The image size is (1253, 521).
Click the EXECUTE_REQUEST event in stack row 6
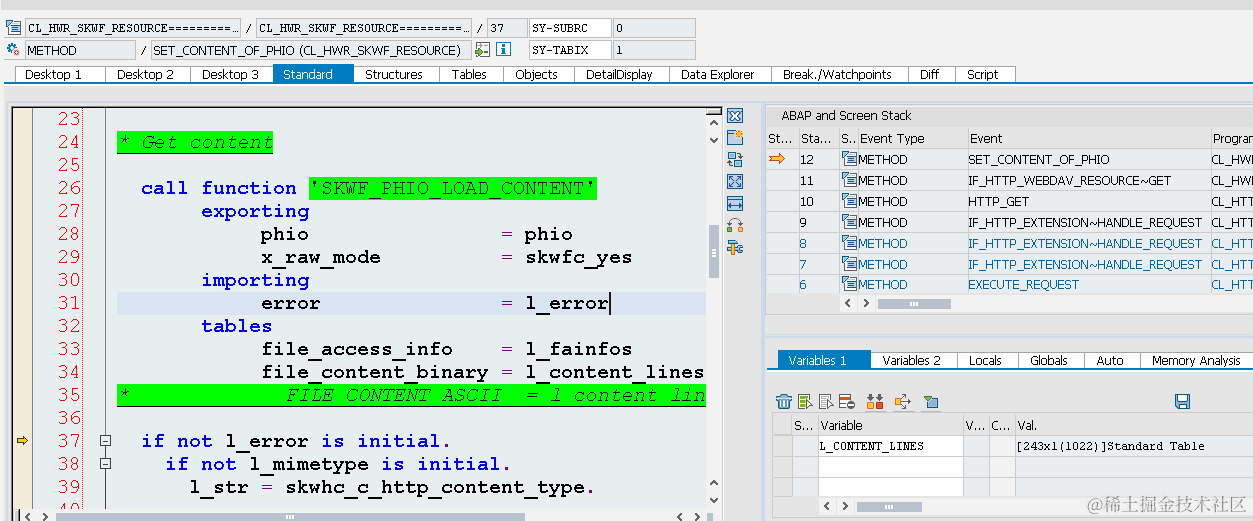(x=1023, y=285)
